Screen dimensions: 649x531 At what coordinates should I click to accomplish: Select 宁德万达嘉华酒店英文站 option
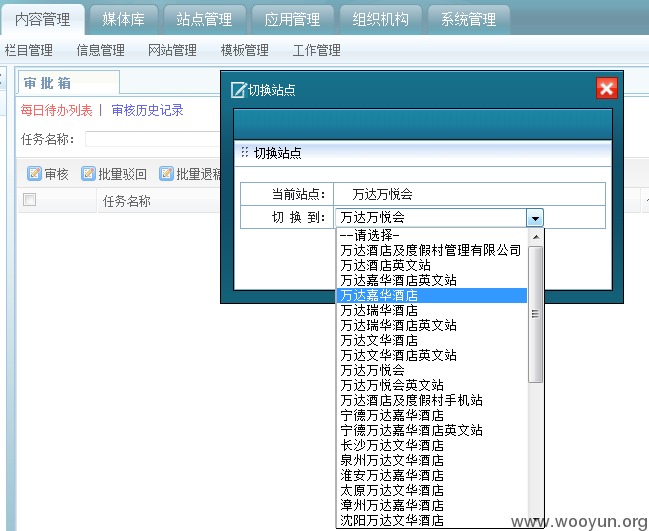point(432,430)
